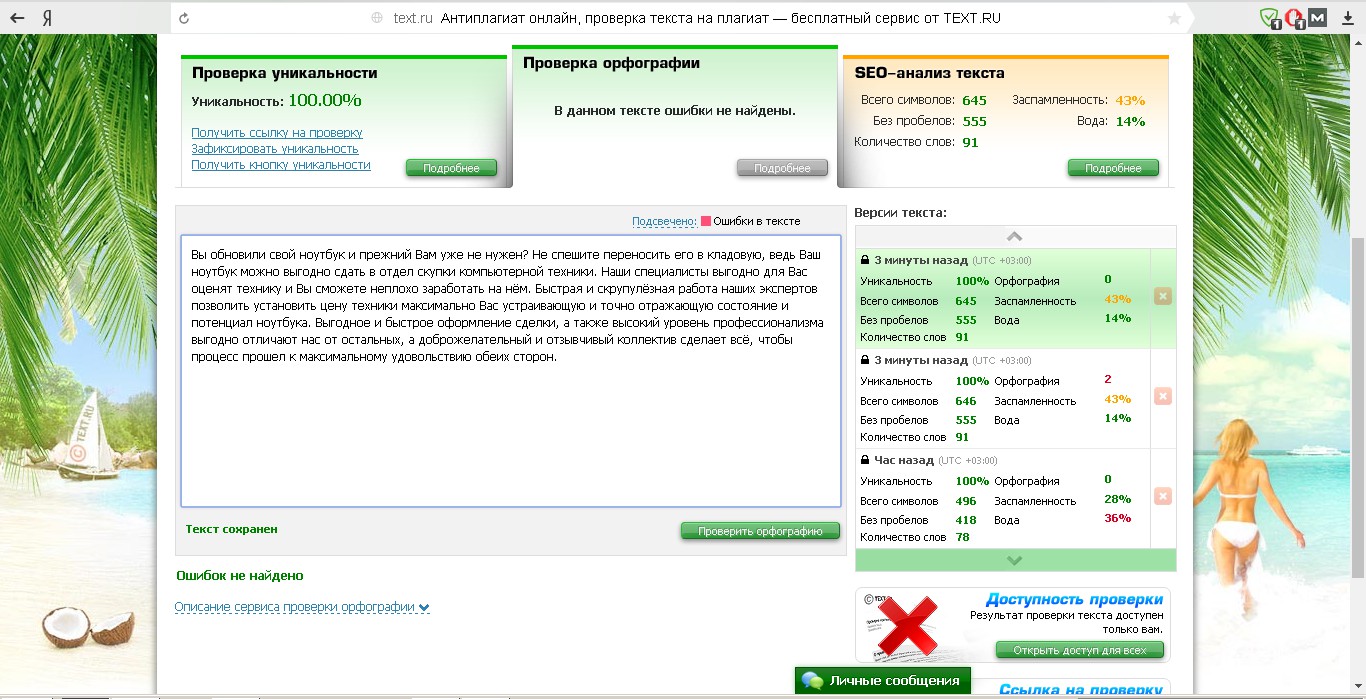Open the red Opera-style extension icon
The width and height of the screenshot is (1366, 699).
(1294, 18)
